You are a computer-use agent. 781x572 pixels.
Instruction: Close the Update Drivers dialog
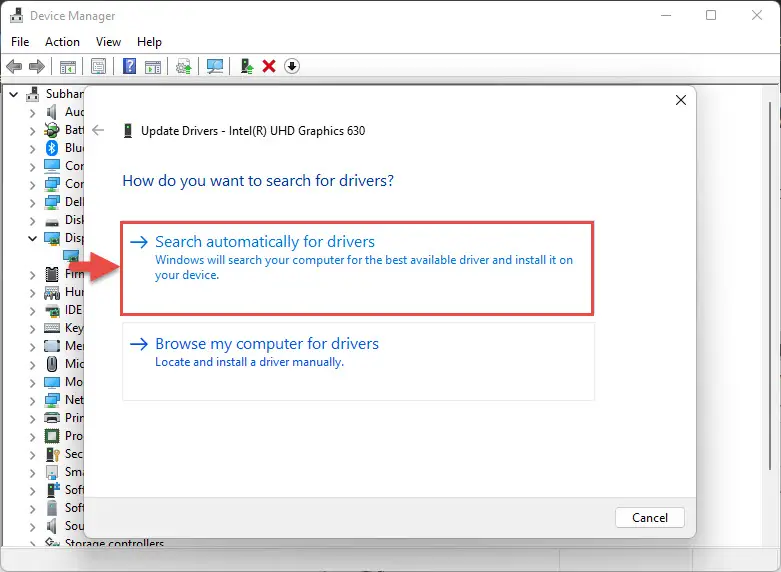tap(680, 100)
